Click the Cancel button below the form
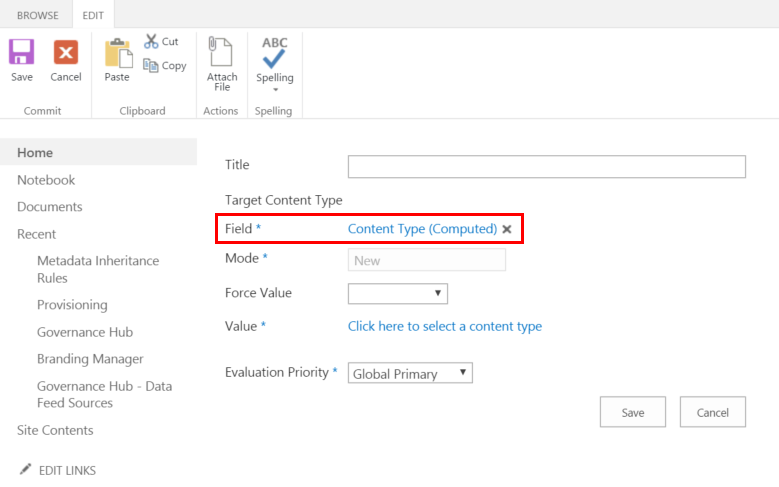Screen dimensions: 779x487 click(x=712, y=412)
